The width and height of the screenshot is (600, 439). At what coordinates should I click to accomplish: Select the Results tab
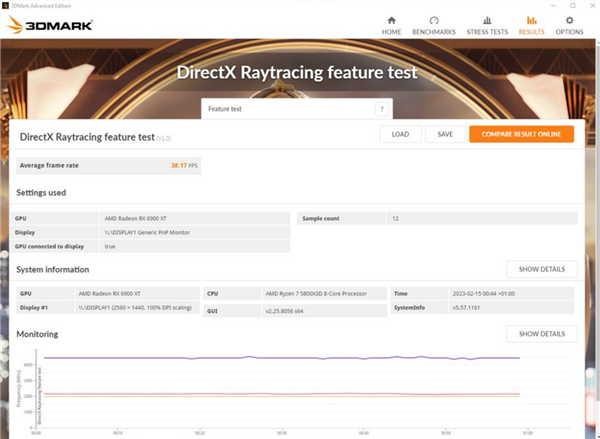click(532, 26)
